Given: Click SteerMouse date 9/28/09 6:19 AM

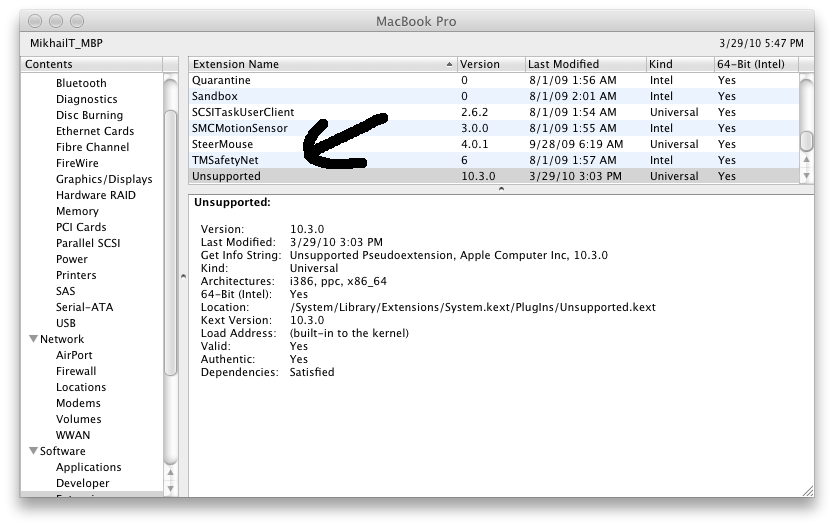Looking at the screenshot, I should point(576,144).
